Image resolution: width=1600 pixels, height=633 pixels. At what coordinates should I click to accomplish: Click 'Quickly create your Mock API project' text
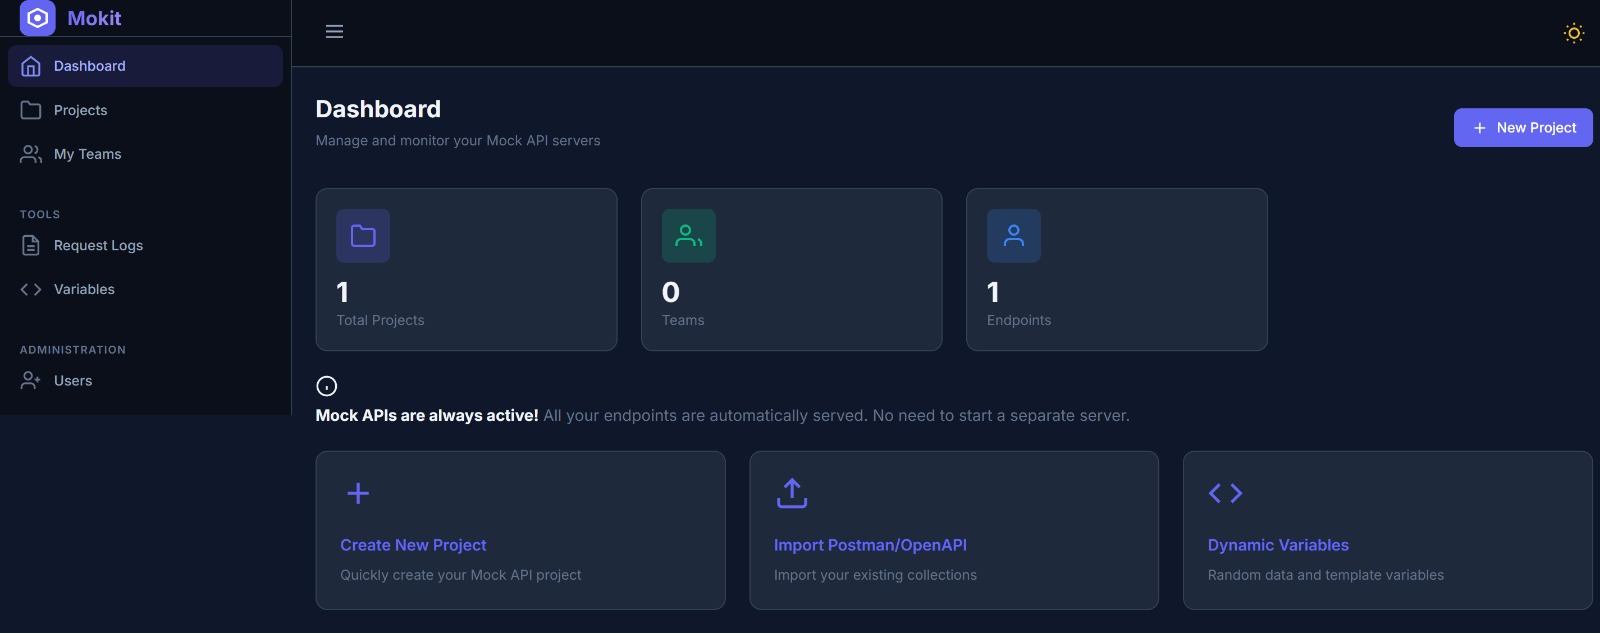coord(461,575)
